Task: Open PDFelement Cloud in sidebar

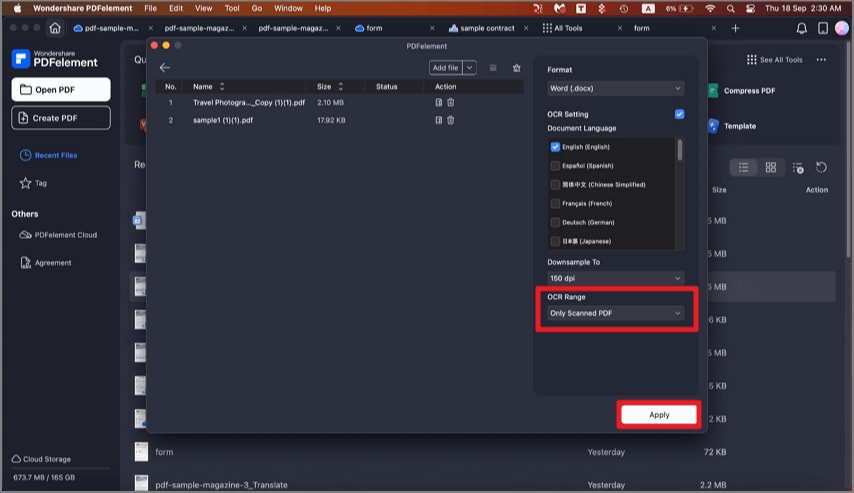Action: click(x=58, y=235)
